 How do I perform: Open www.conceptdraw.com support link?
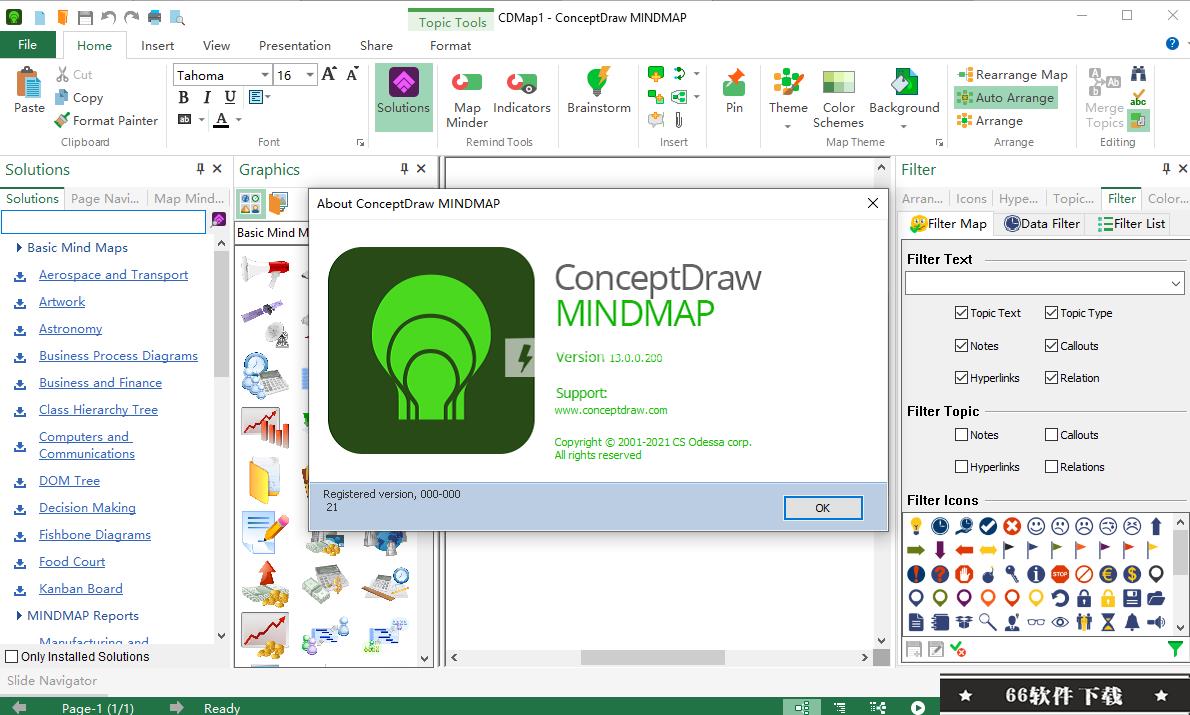(x=611, y=410)
